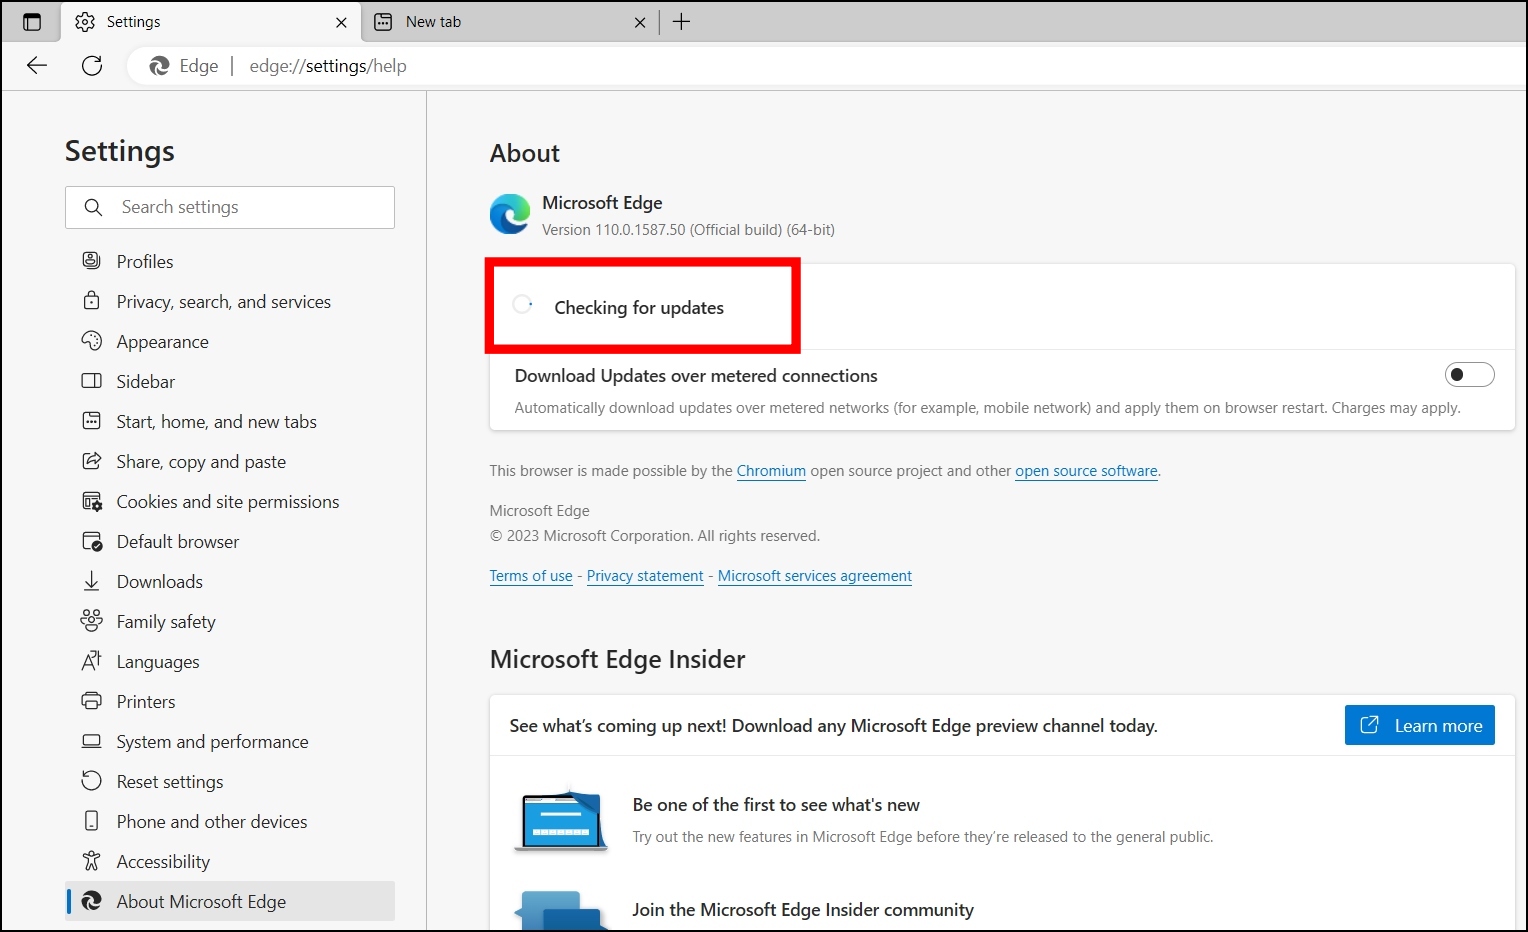Click the lock icon for Privacy settings
This screenshot has width=1528, height=932.
tap(91, 300)
